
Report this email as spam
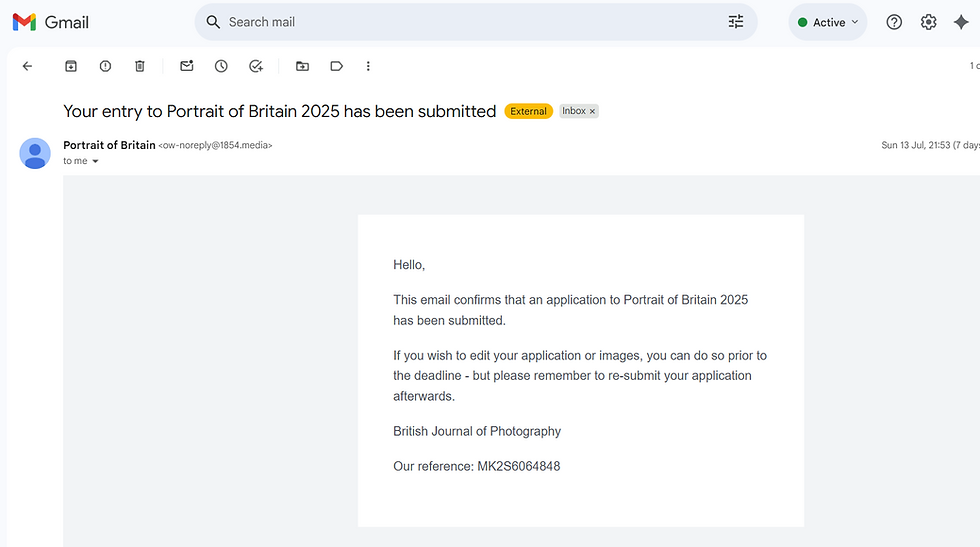coord(105,66)
